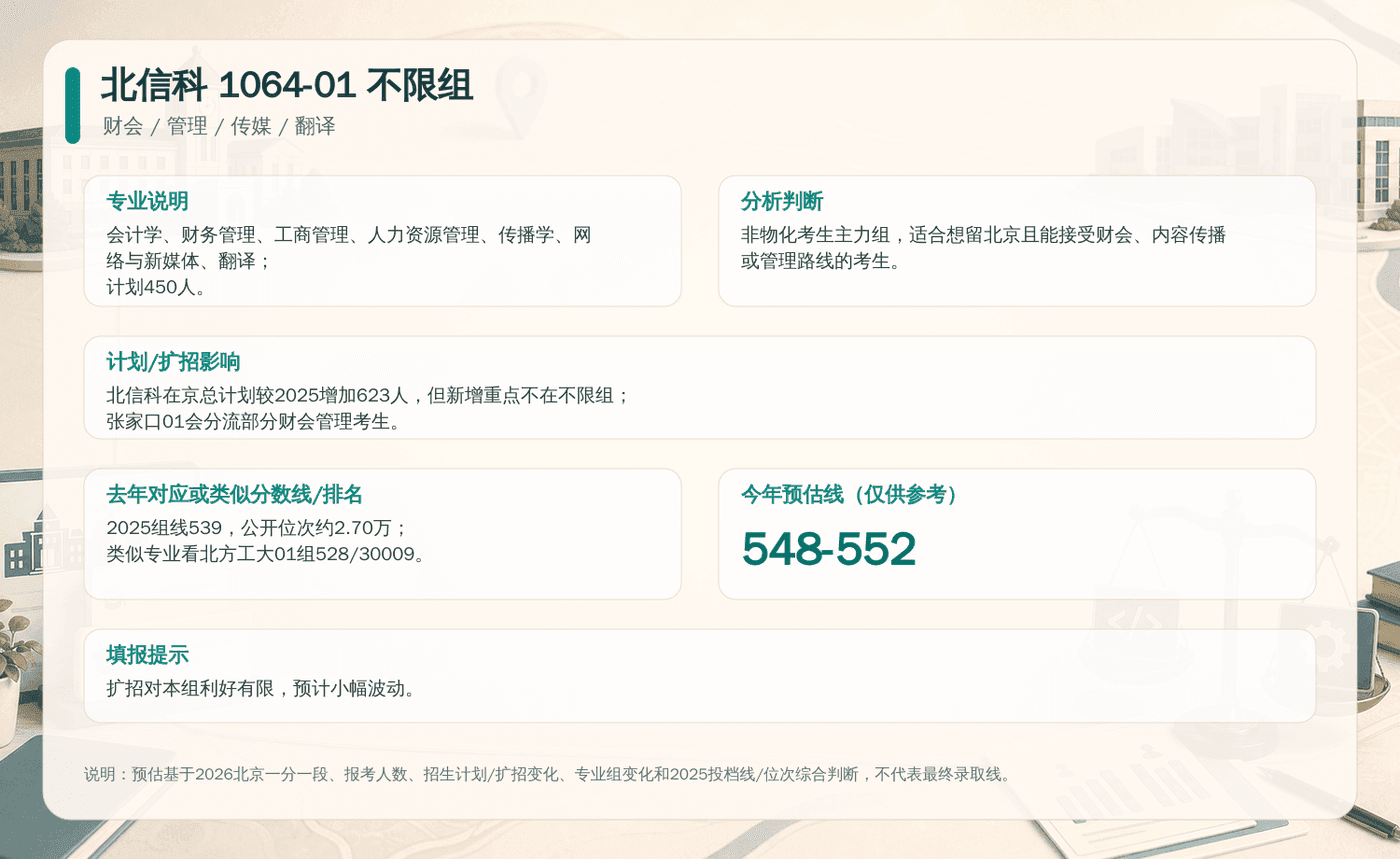
Task: Click the 去年对应或类似分数线/排名 heading
Action: 234,494
